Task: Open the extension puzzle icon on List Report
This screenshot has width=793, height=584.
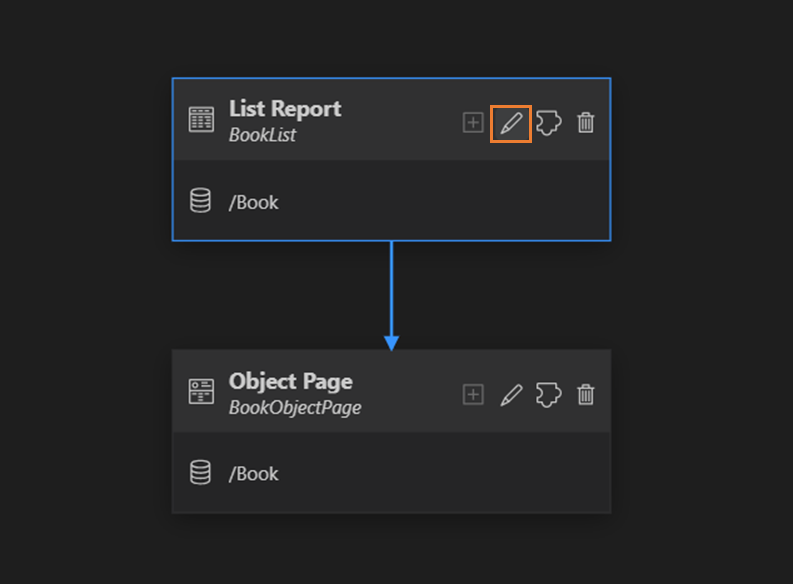Action: (549, 123)
